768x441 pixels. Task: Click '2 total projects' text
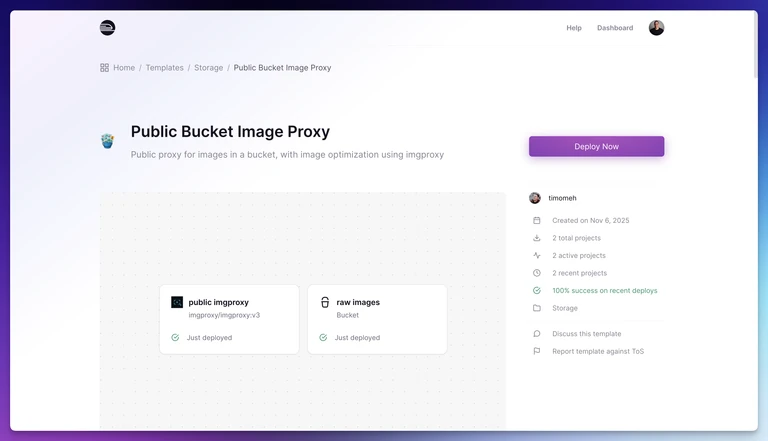pyautogui.click(x=576, y=238)
